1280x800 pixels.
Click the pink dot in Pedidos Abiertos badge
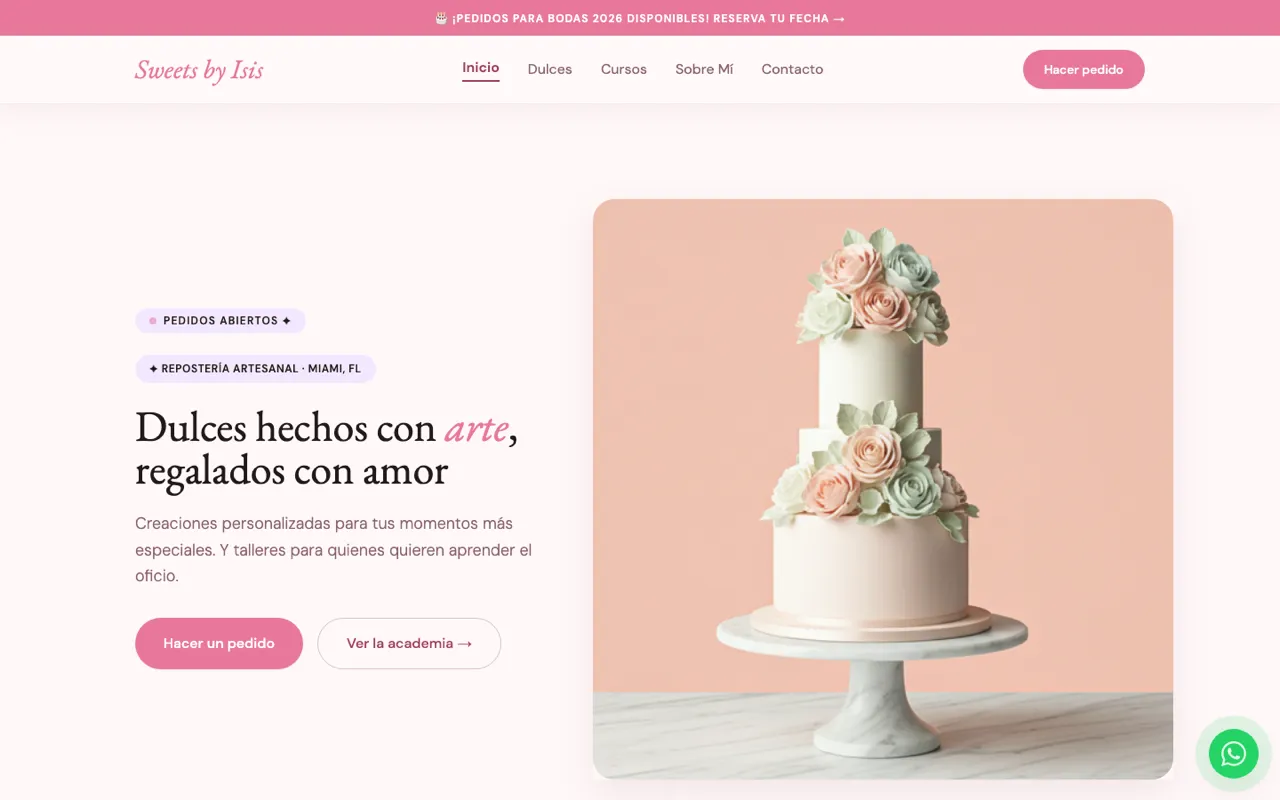coord(153,321)
